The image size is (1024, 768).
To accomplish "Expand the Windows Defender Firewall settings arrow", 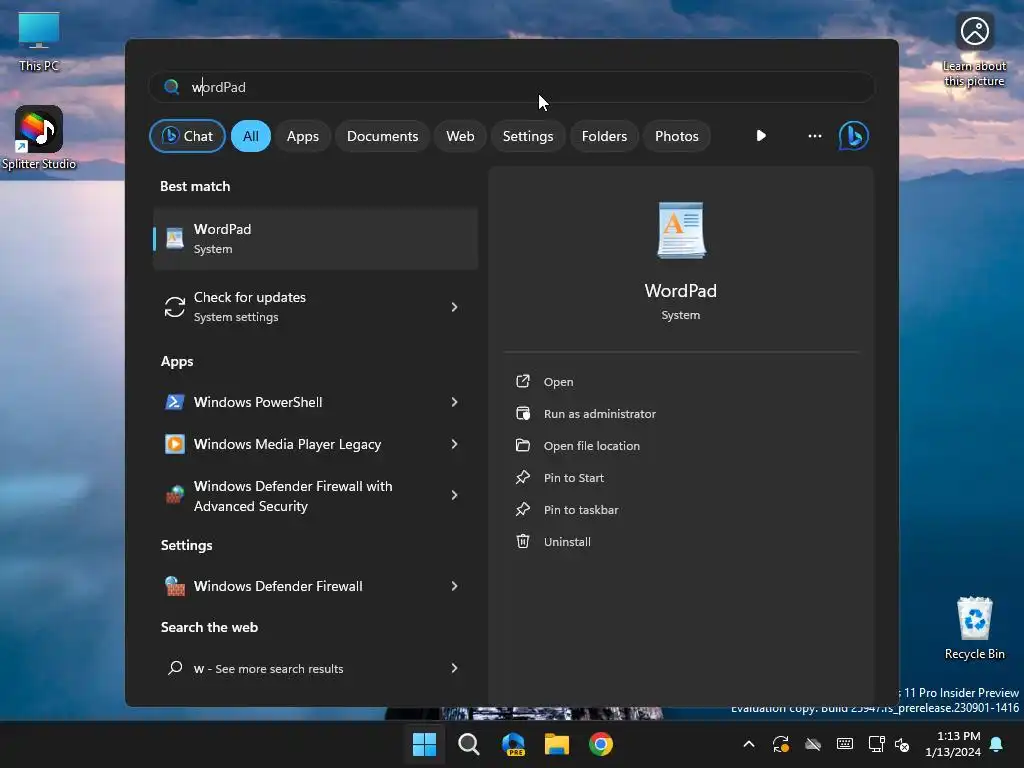I will [x=455, y=586].
